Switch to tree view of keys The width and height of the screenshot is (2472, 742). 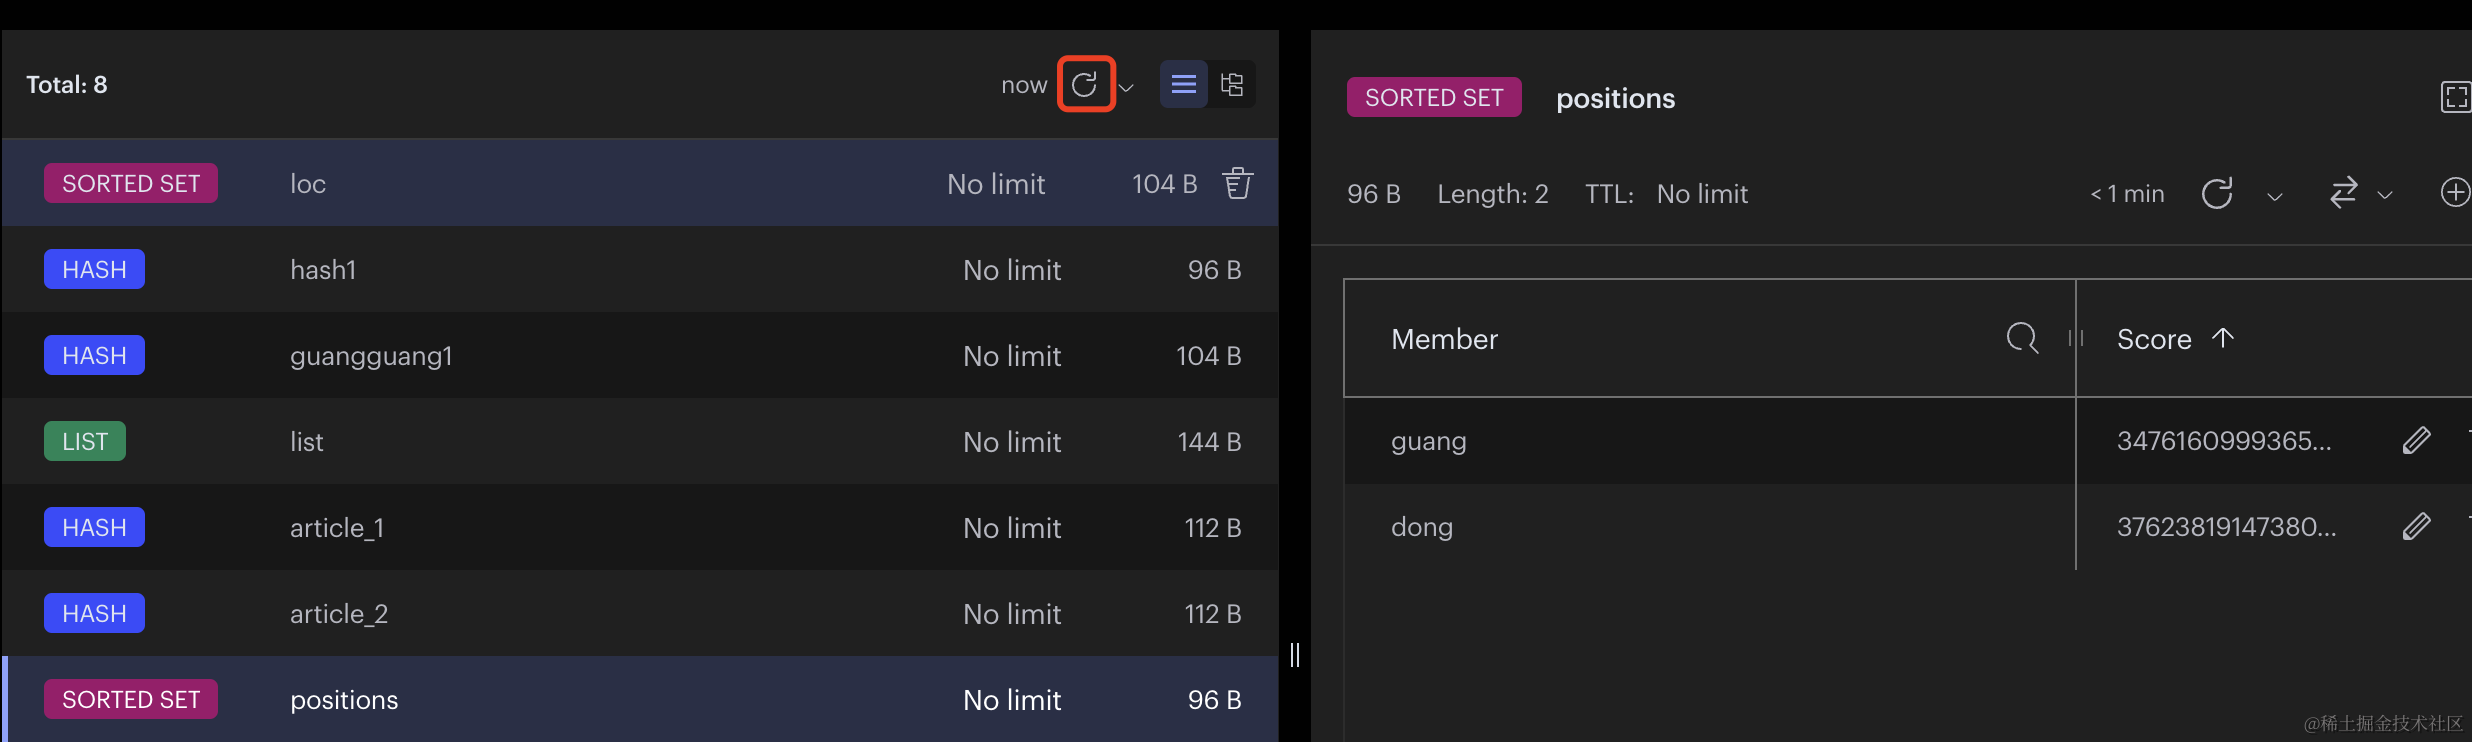(1232, 84)
